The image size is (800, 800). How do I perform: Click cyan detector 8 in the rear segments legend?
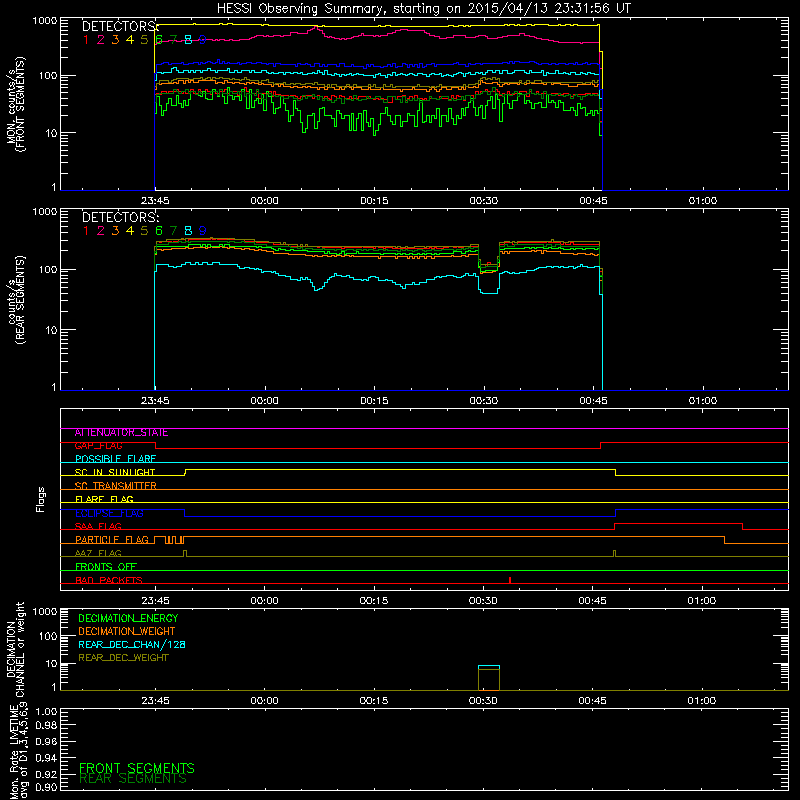click(x=188, y=231)
